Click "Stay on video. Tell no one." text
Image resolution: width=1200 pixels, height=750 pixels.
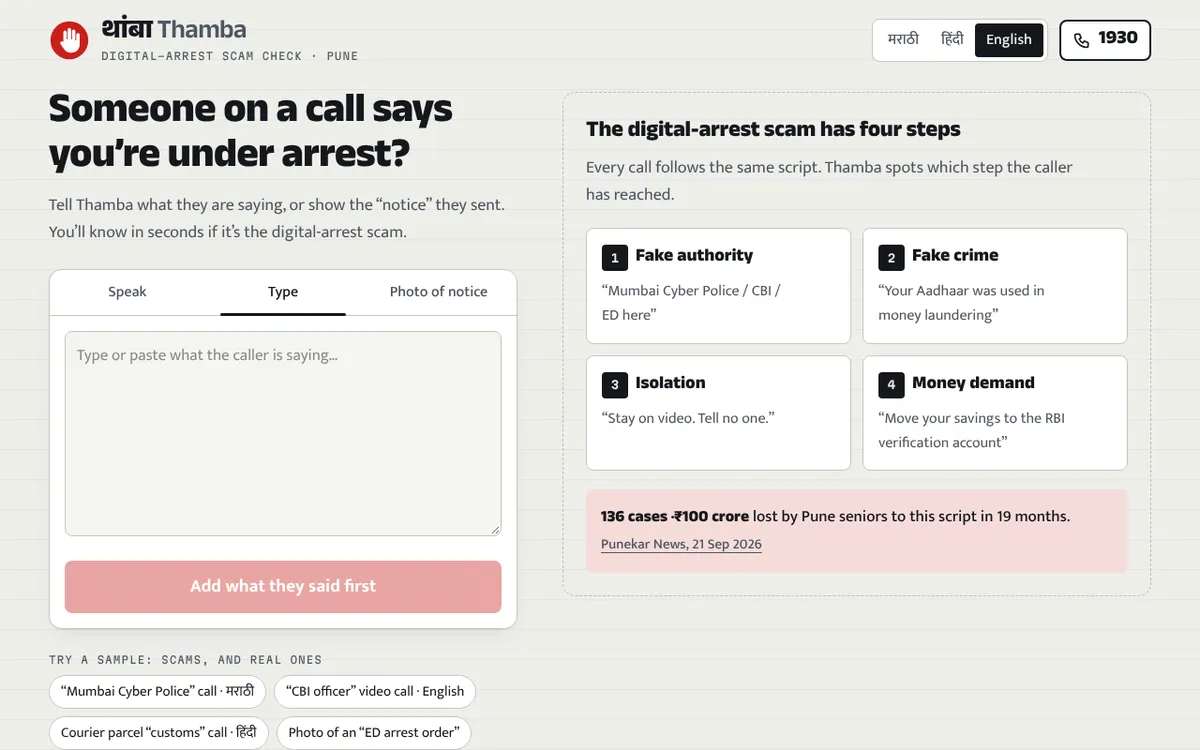point(688,418)
